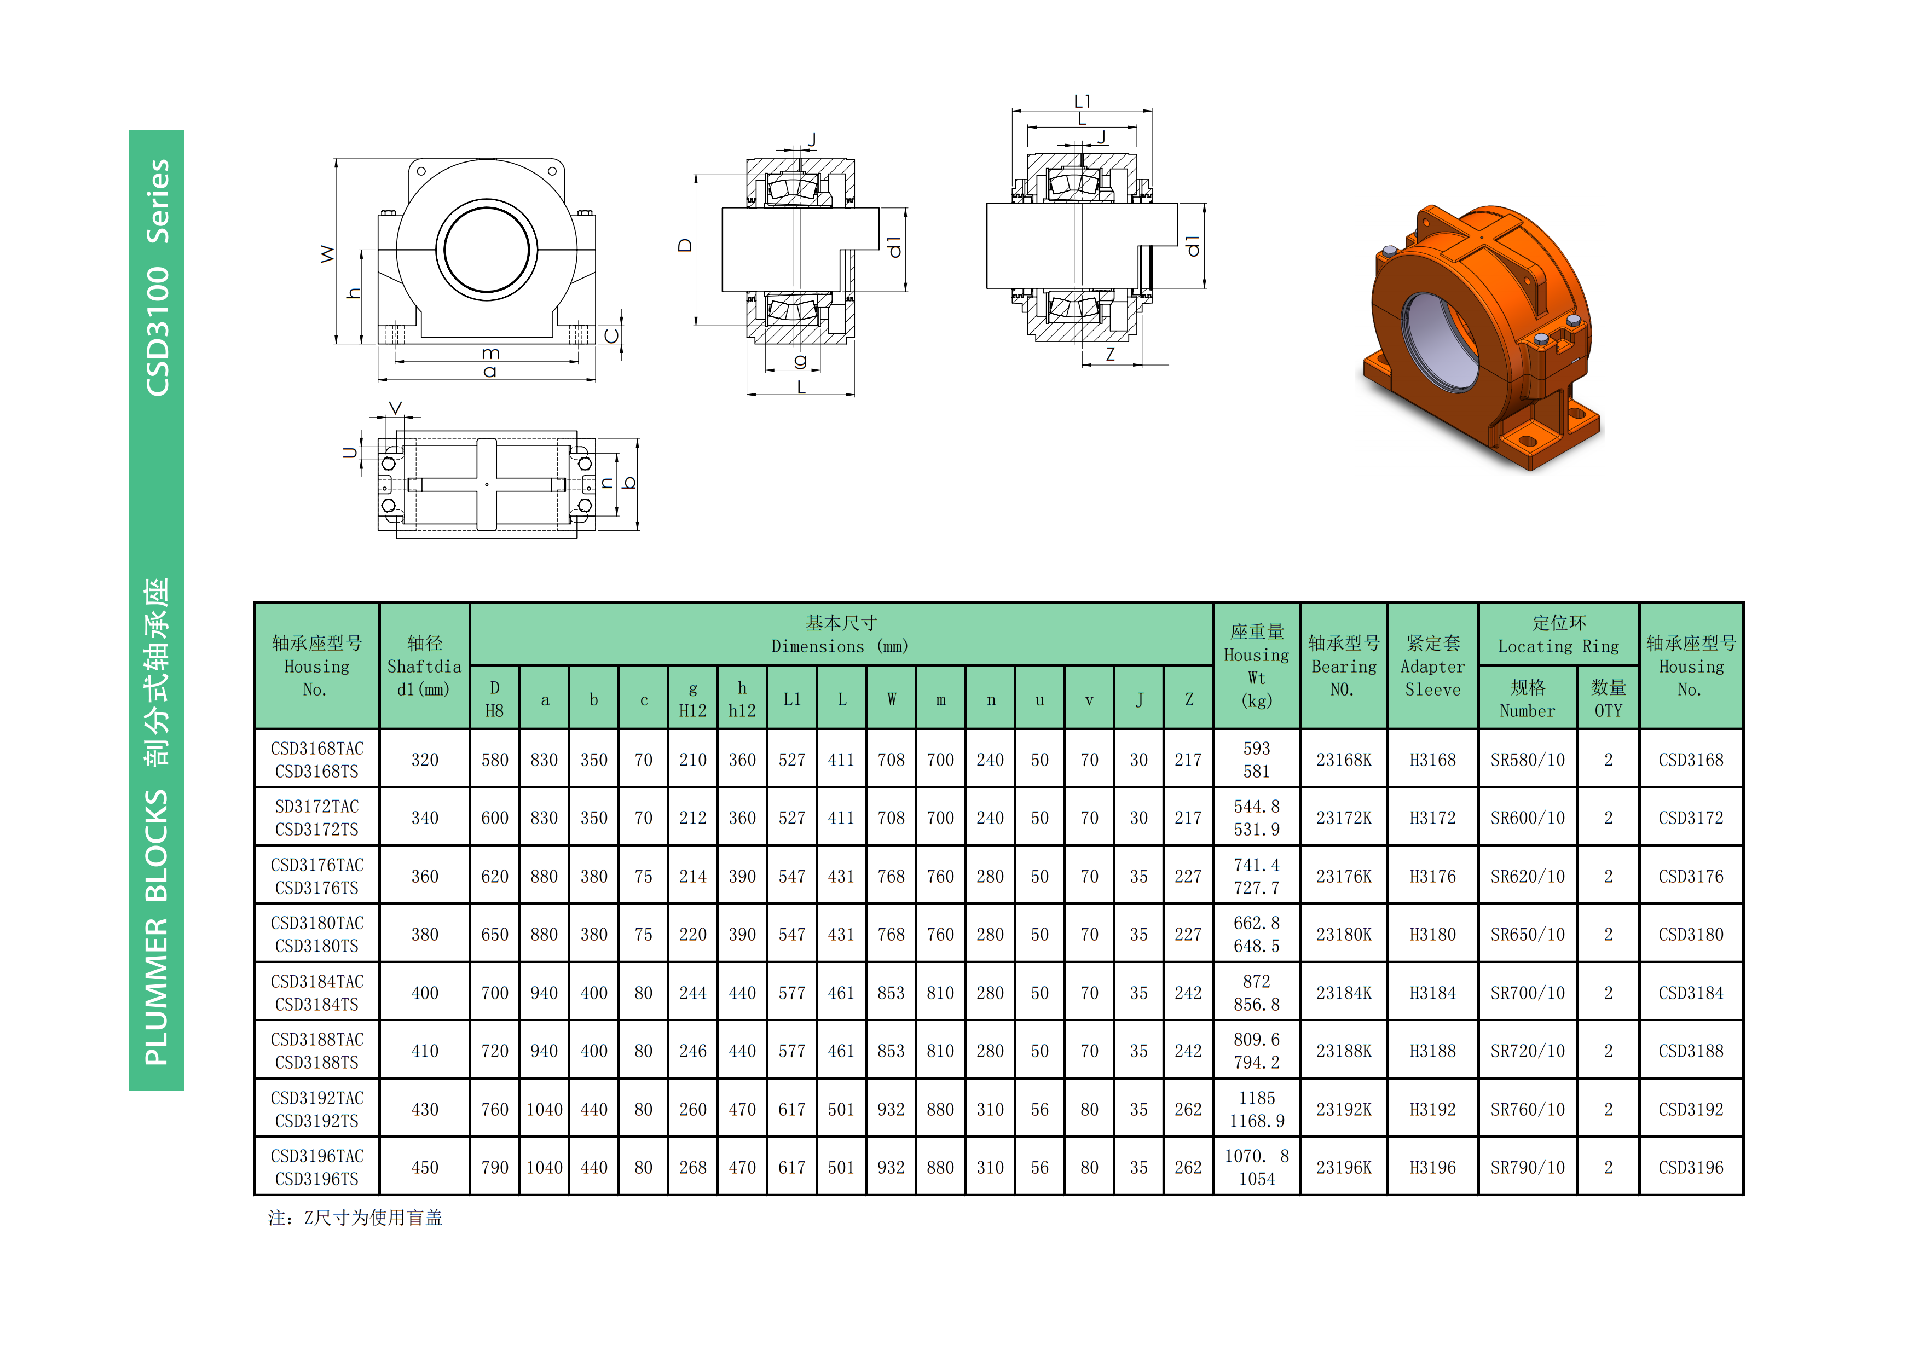This screenshot has width=1920, height=1357.
Task: Click adapter sleeve H3184
Action: point(1433,993)
